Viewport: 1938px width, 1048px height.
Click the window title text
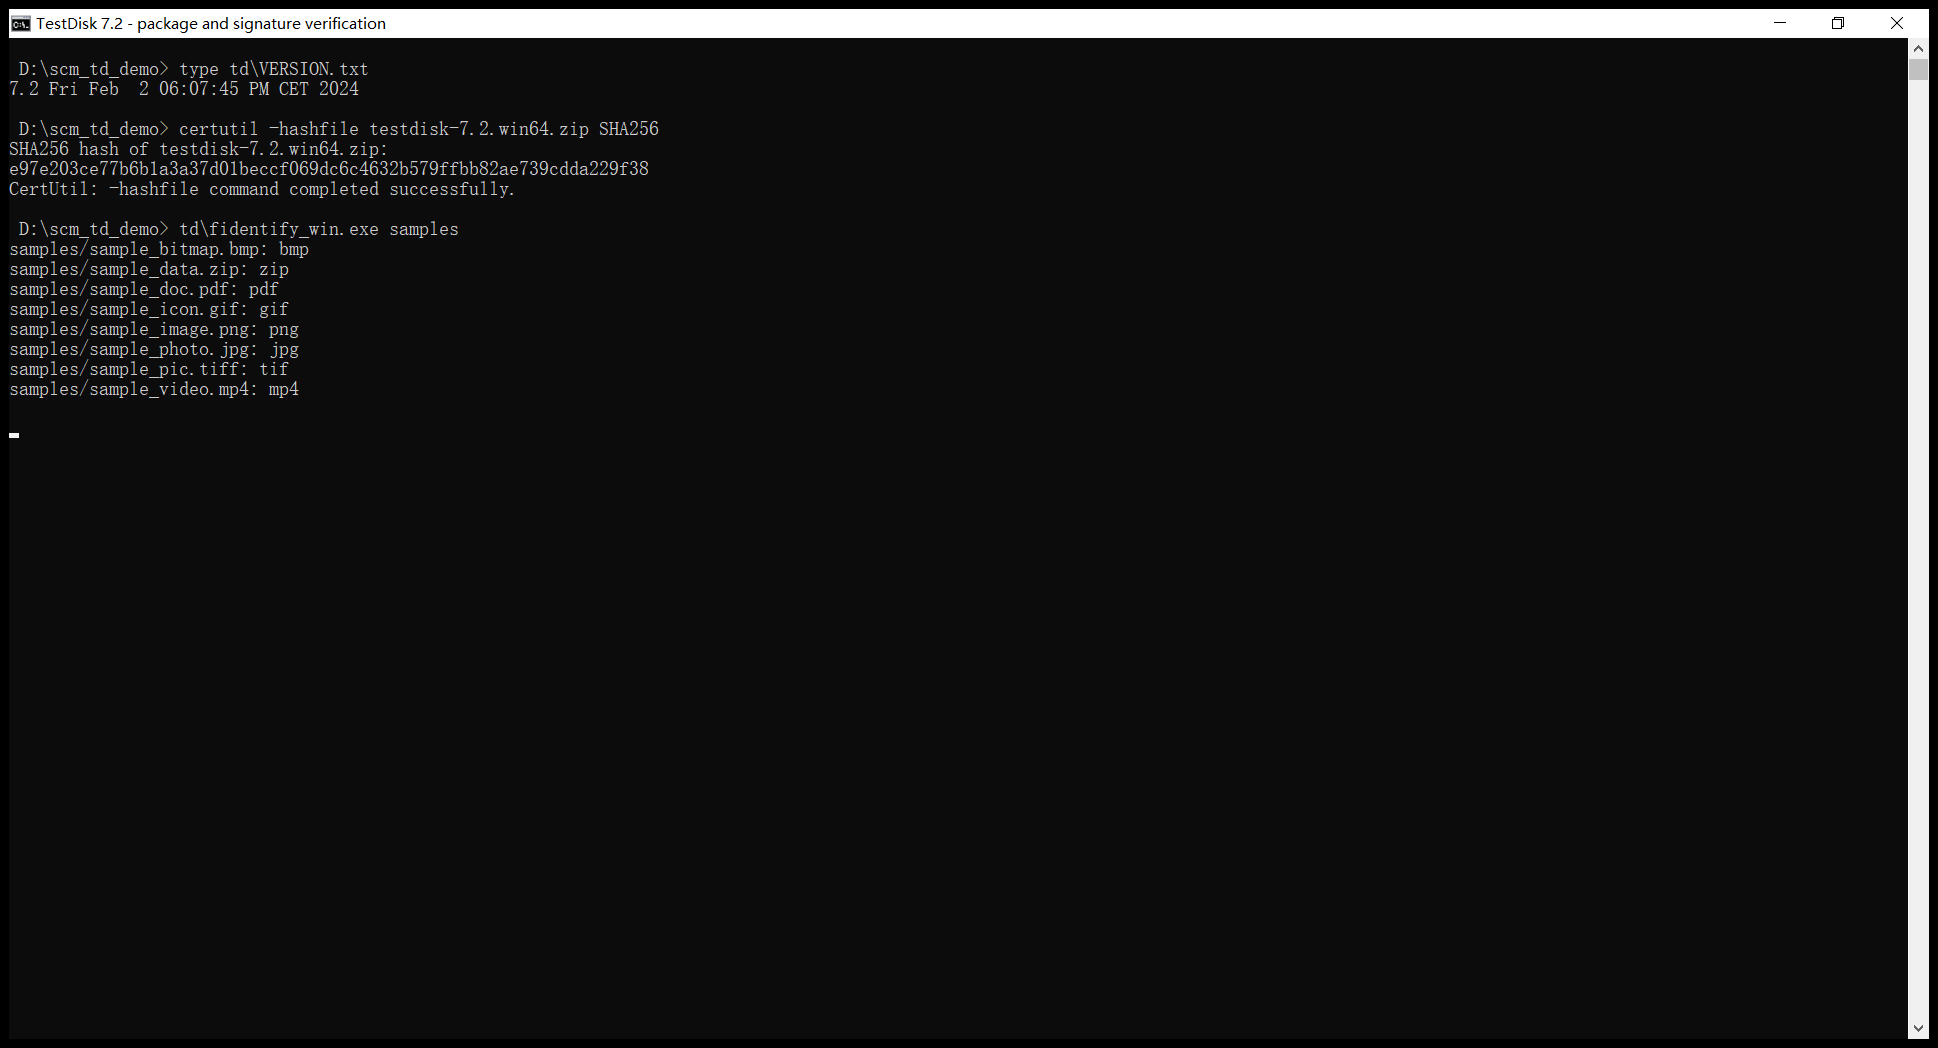(211, 23)
